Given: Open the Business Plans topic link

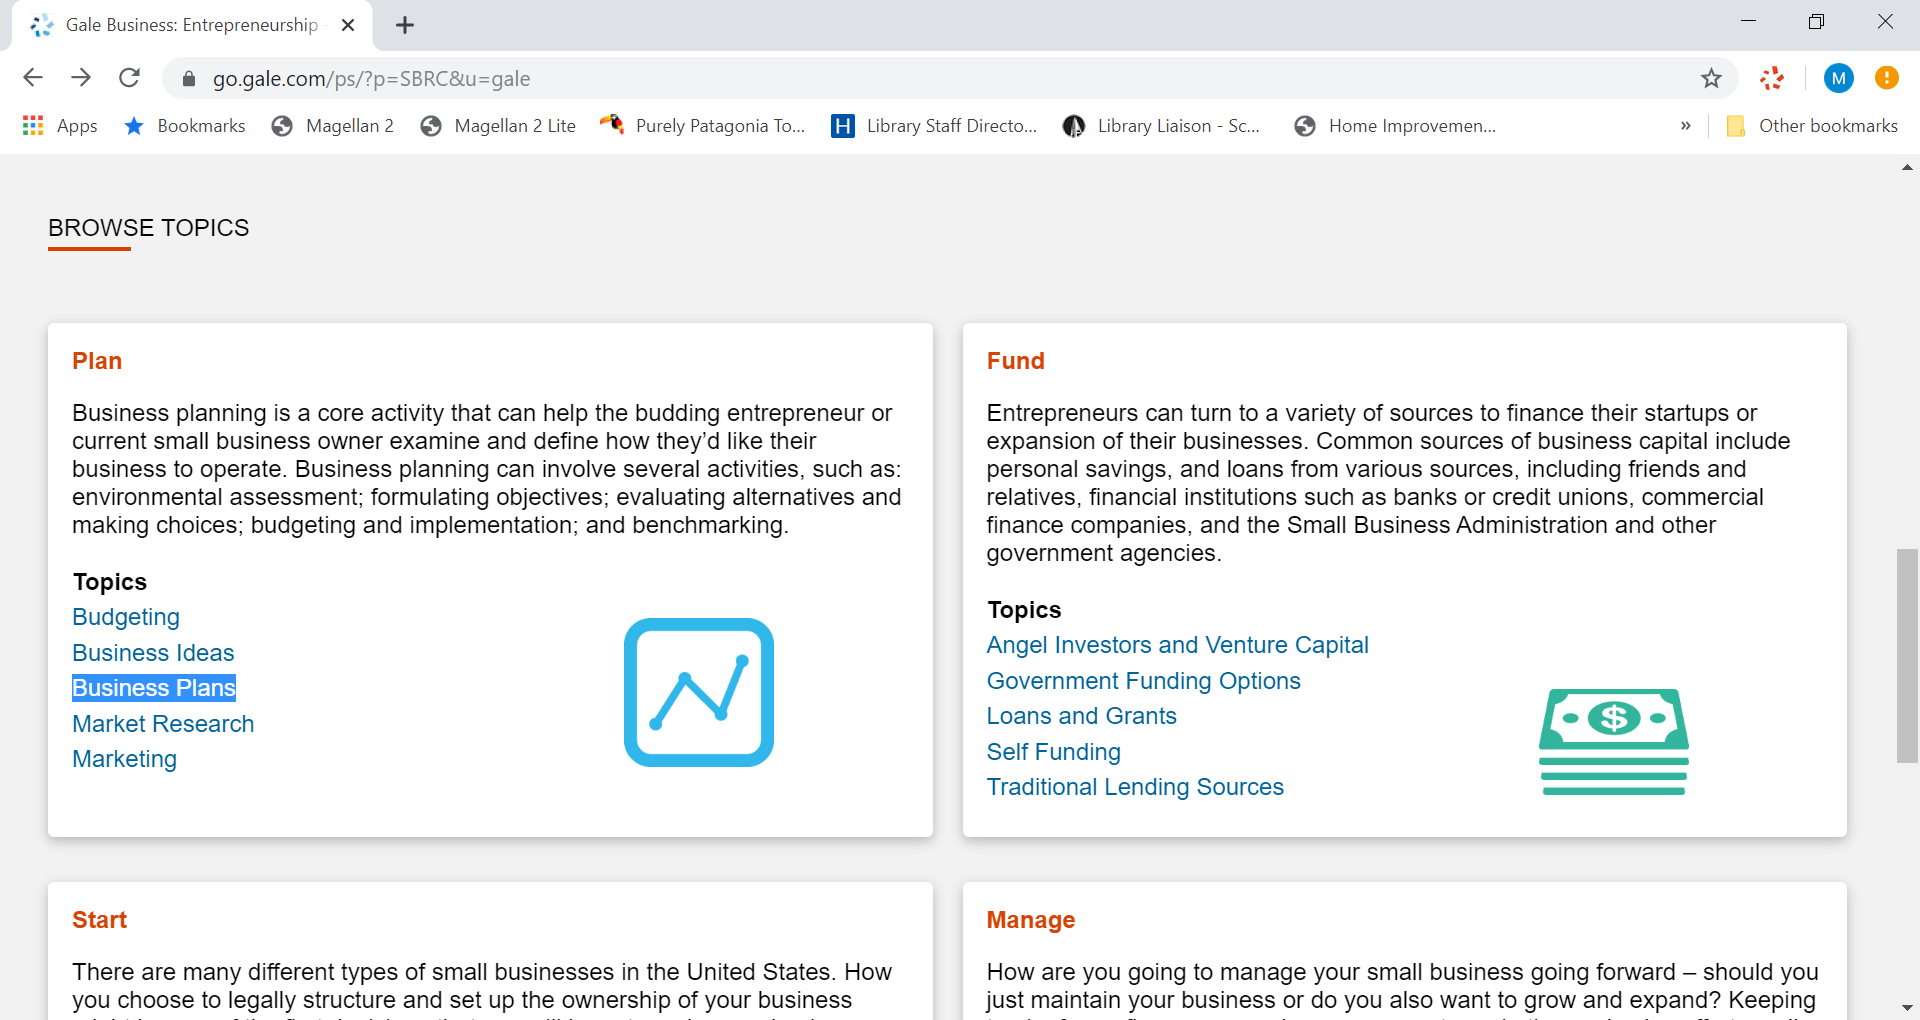Looking at the screenshot, I should click(x=153, y=687).
